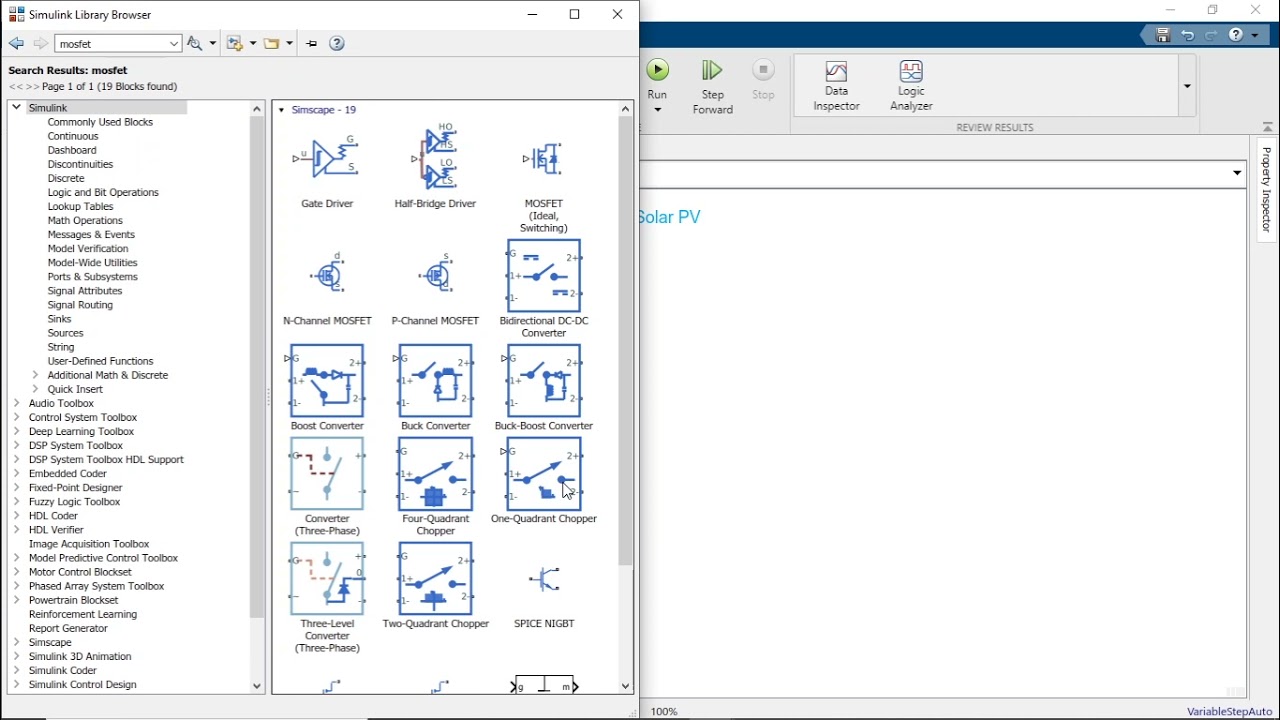Select Motor Control Blockset in tree
Viewport: 1280px width, 720px height.
[x=80, y=572]
